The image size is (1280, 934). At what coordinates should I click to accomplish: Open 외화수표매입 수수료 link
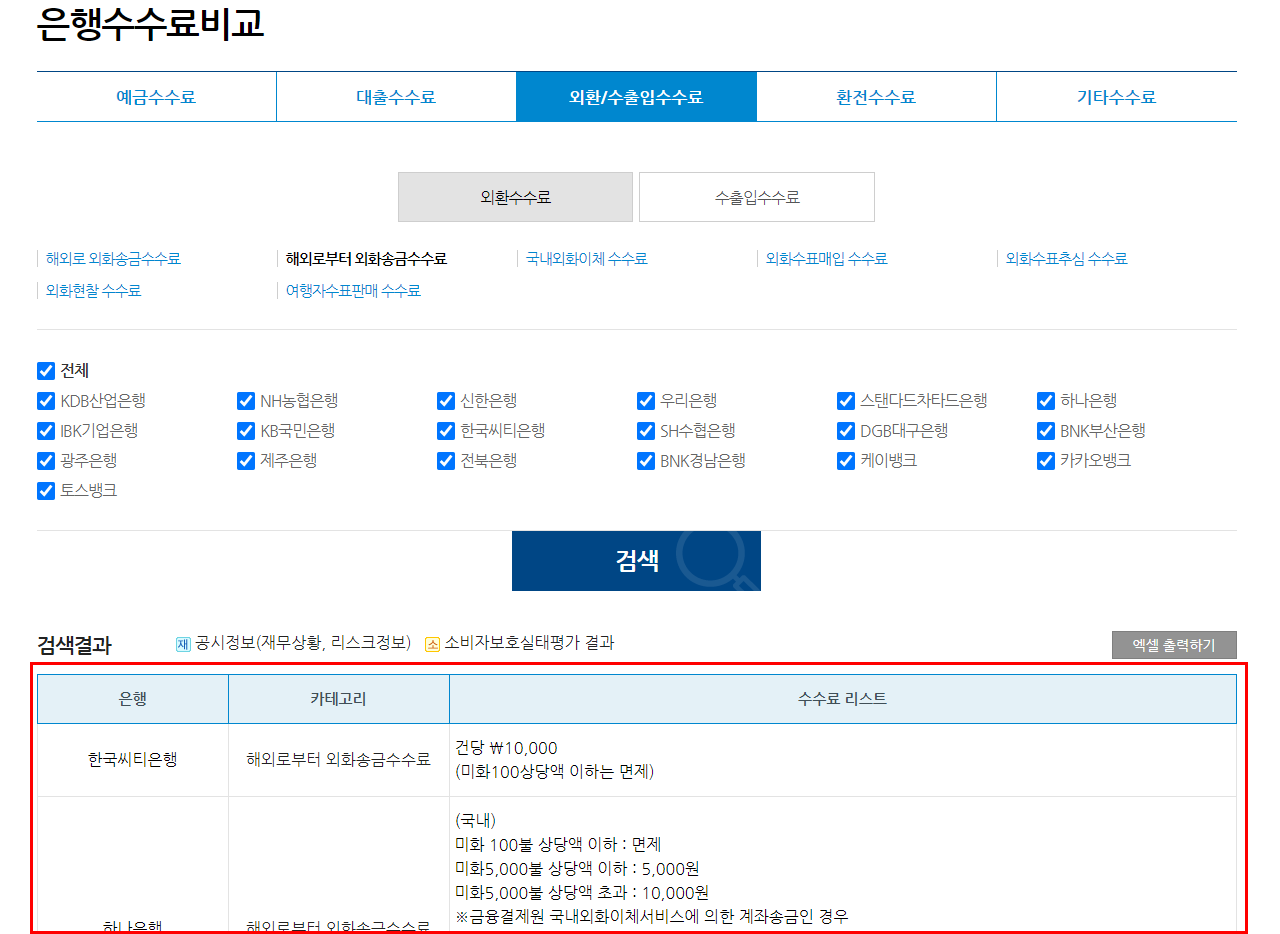pyautogui.click(x=826, y=259)
